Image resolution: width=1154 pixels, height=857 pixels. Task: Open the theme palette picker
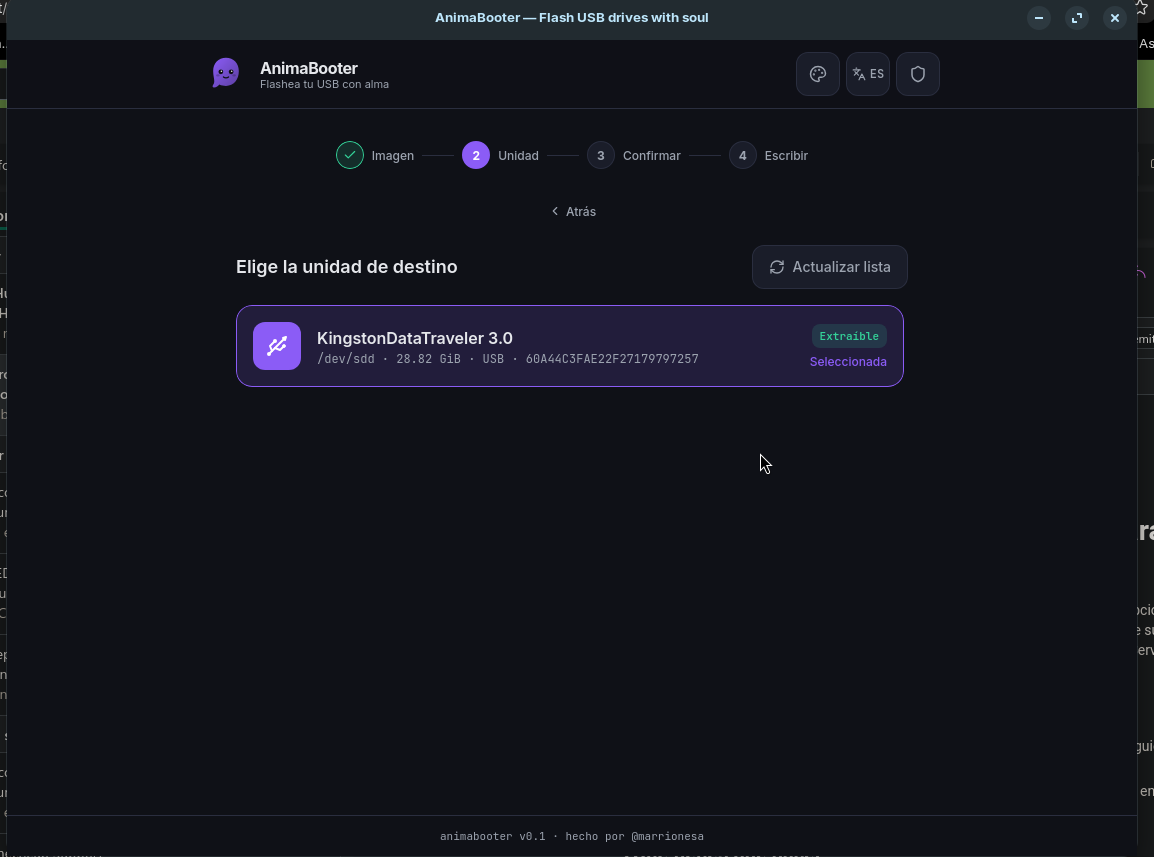click(x=818, y=74)
